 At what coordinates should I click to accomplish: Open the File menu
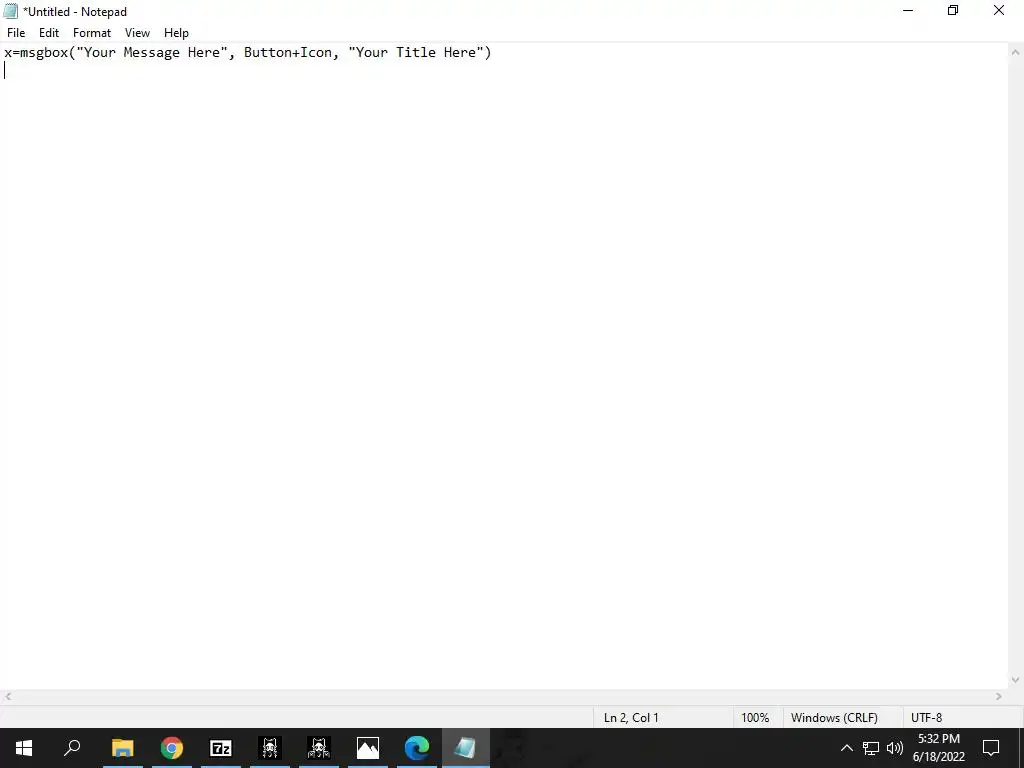coord(16,33)
